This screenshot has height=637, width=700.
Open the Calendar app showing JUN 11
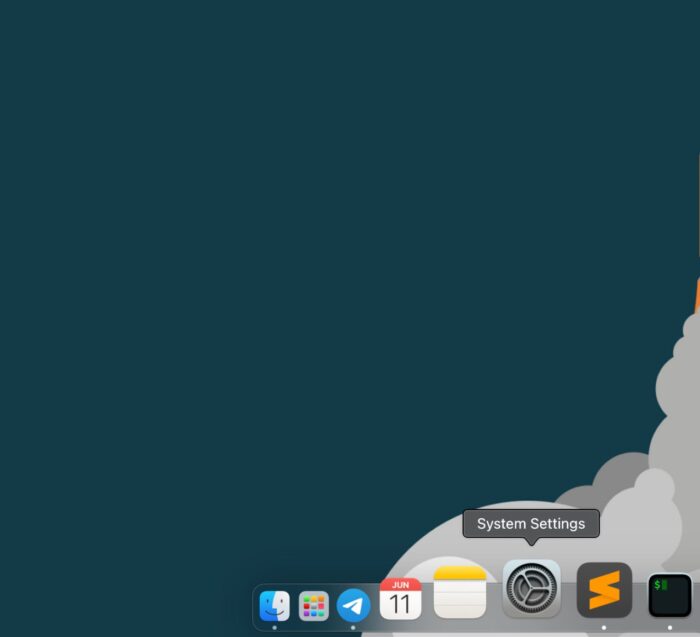coord(400,599)
